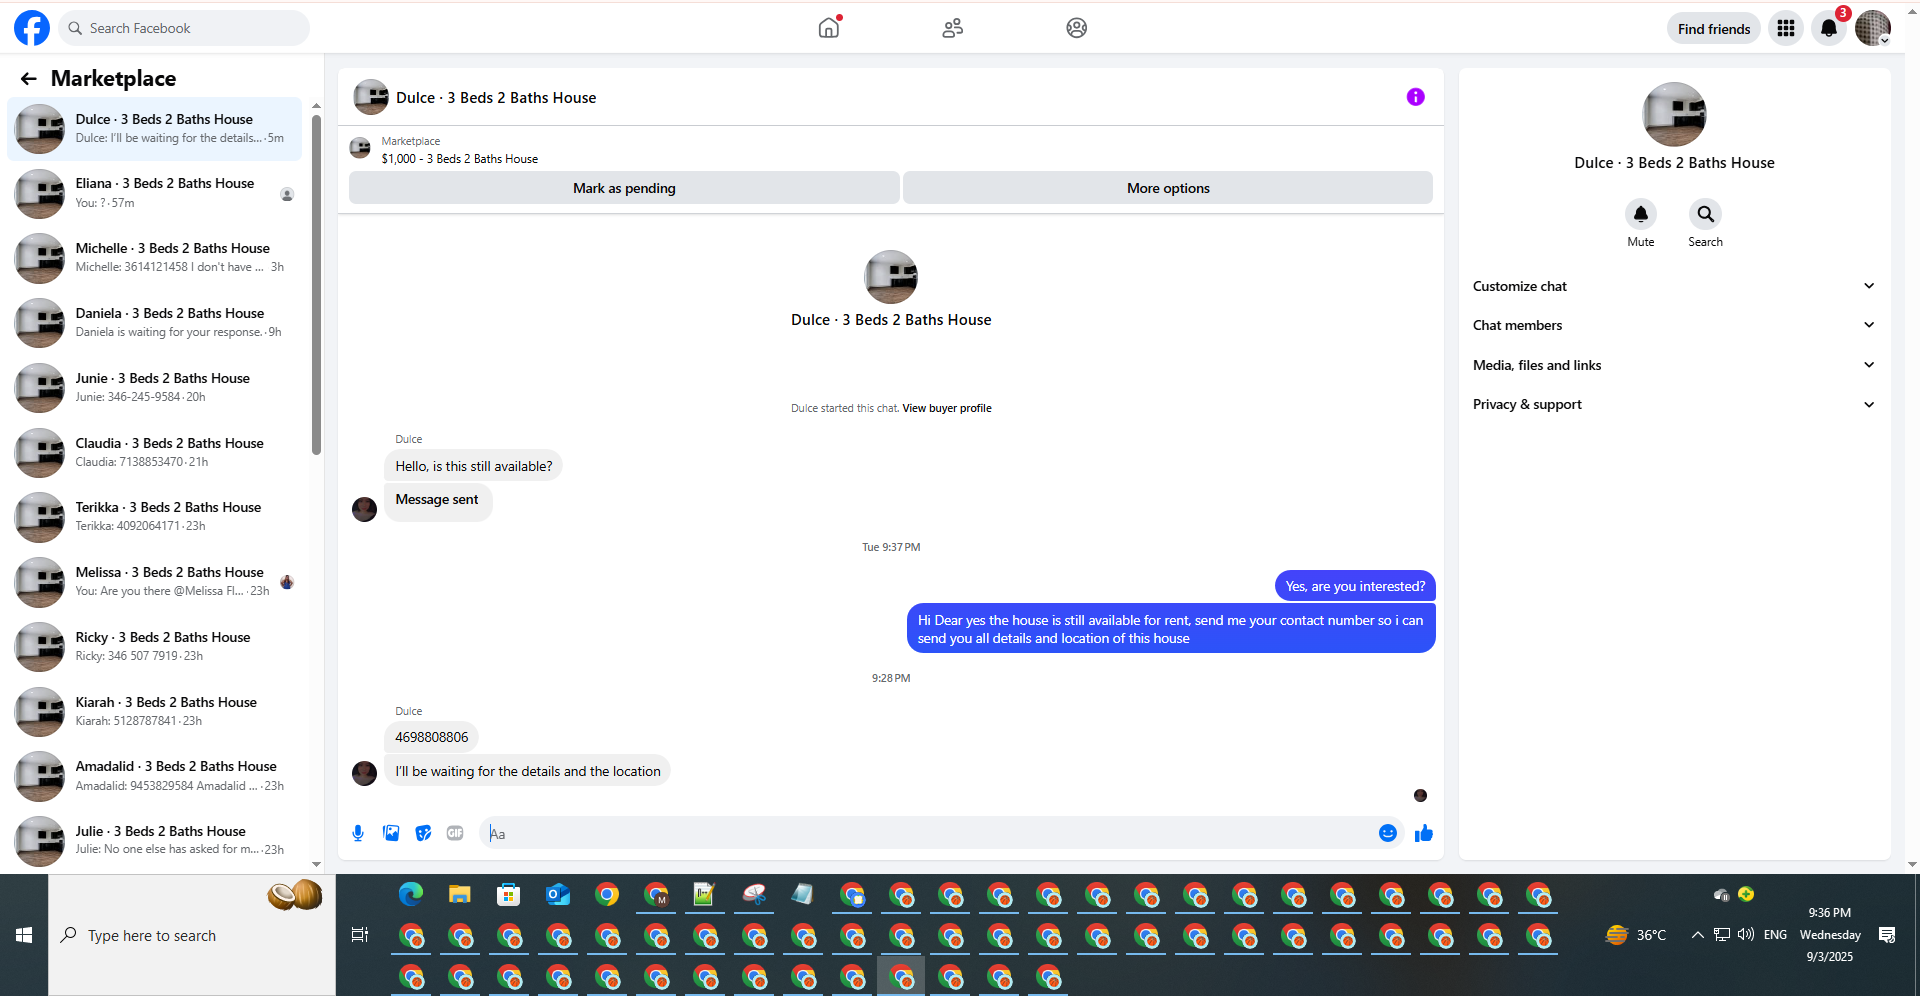
Task: Open Eliana's conversation in the chat list
Action: point(155,193)
